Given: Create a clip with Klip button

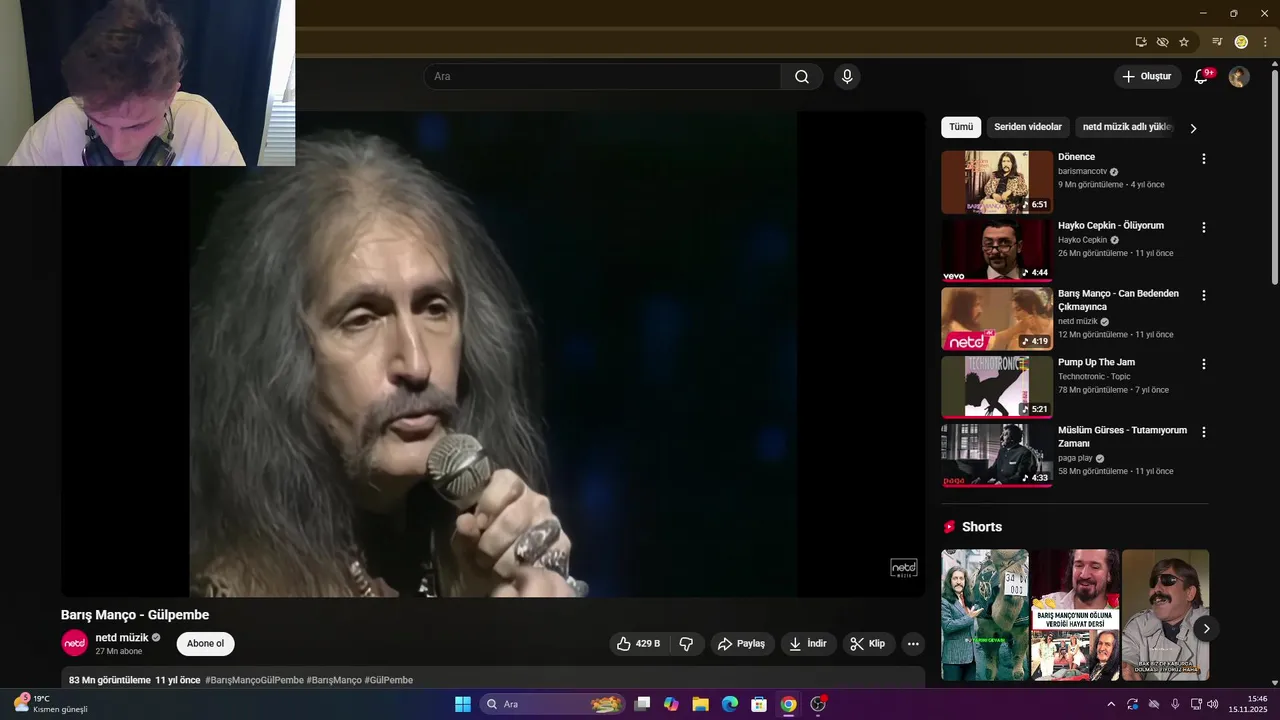Looking at the screenshot, I should click(868, 644).
